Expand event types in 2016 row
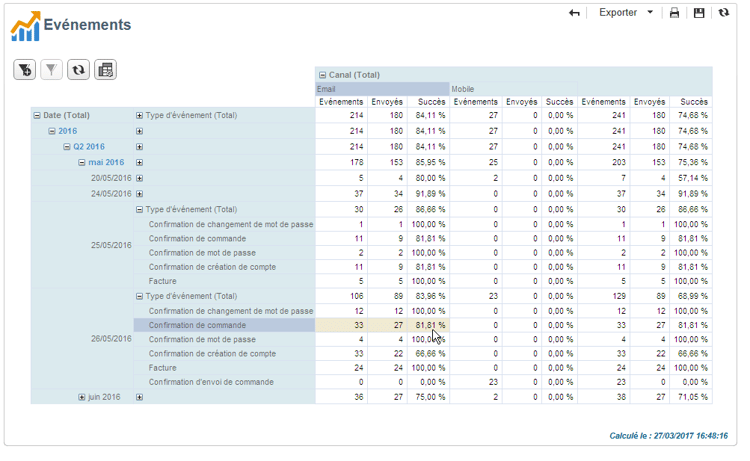This screenshot has width=750, height=461. [x=139, y=132]
